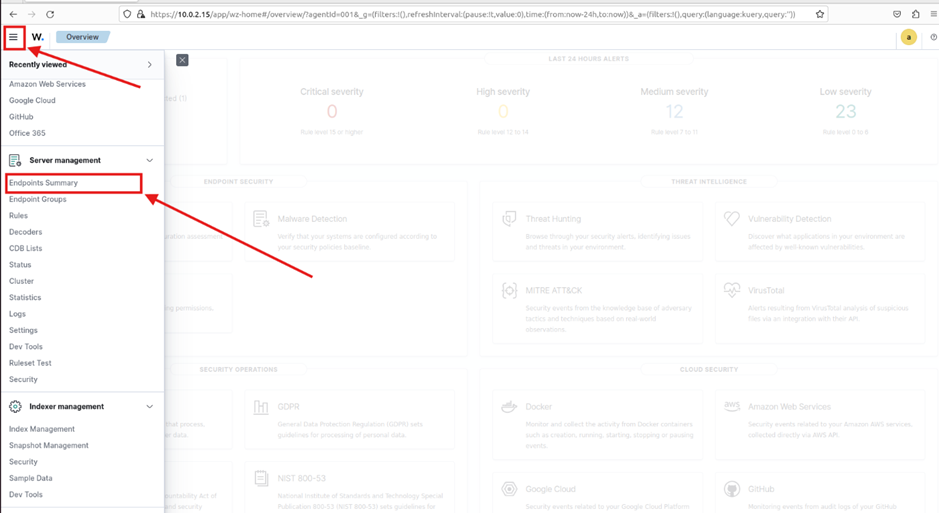
Task: Select the Overview breadcrumb tab
Action: point(83,37)
